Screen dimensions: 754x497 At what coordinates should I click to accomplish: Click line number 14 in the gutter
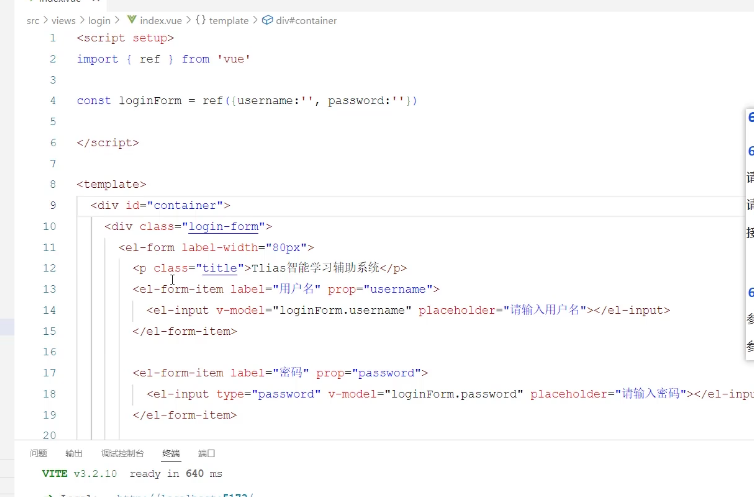(50, 310)
